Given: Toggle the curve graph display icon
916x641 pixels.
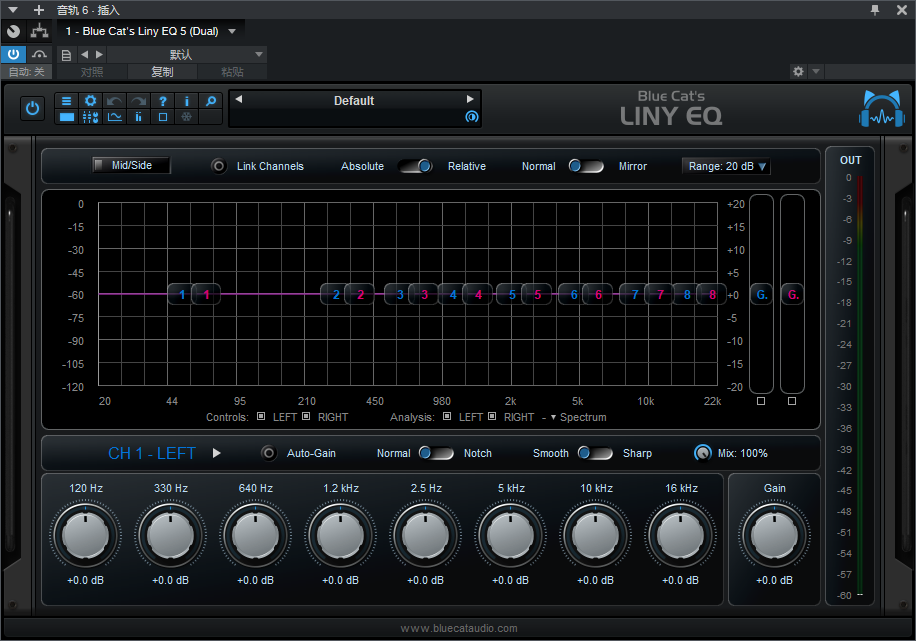Looking at the screenshot, I should (114, 117).
